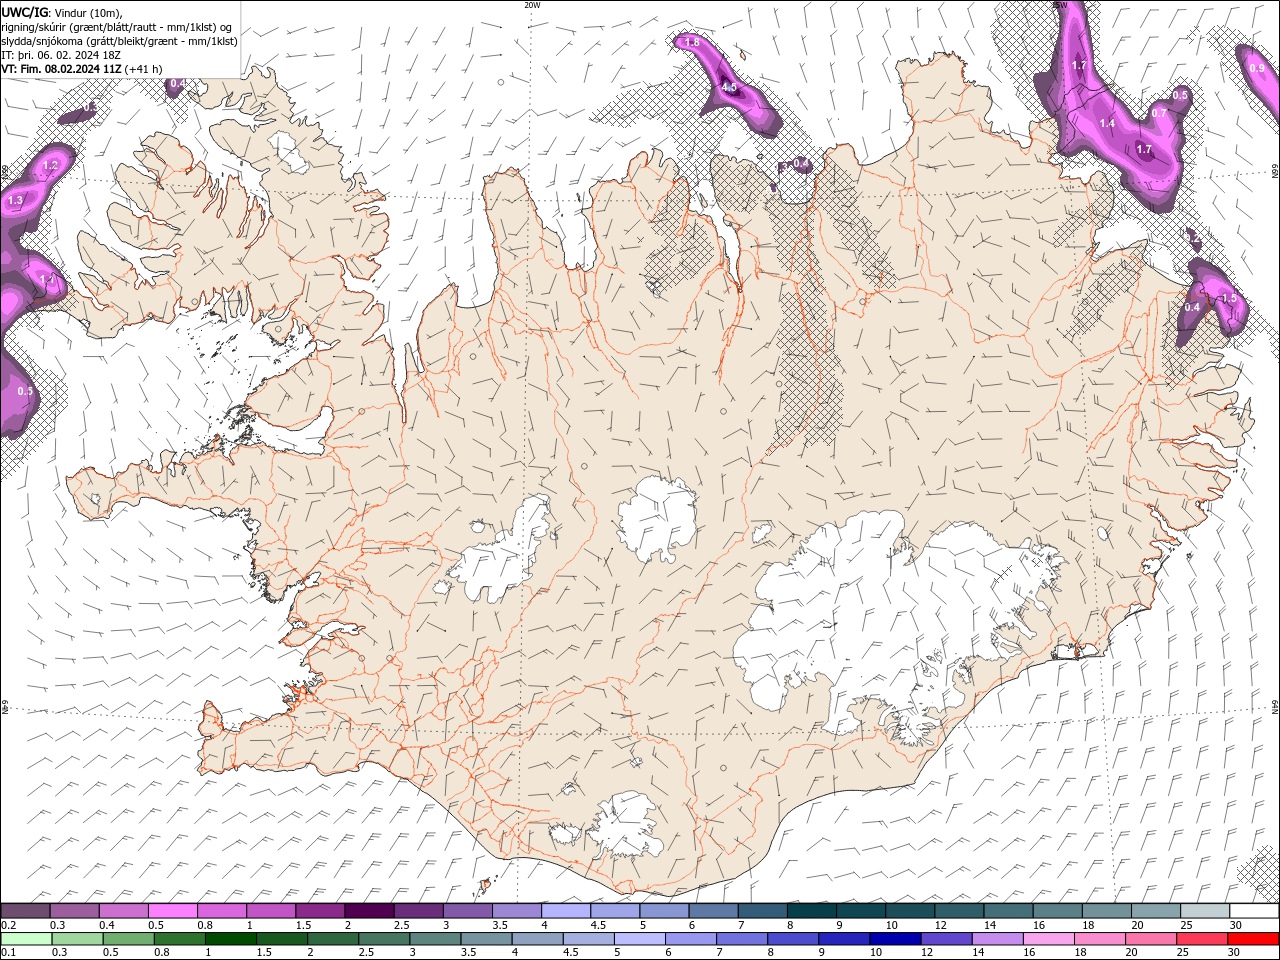Click the 'IT: þri. 06. 02. 2024 18Z' line
1280x960 pixels.
60,55
